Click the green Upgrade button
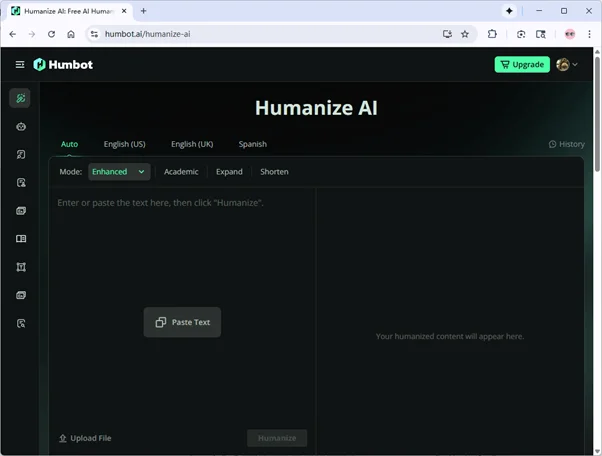This screenshot has height=456, width=602. pyautogui.click(x=522, y=64)
